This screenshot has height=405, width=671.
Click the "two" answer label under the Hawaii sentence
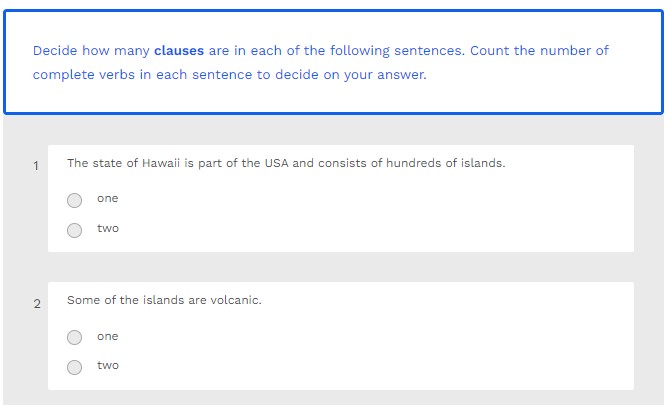pyautogui.click(x=107, y=228)
